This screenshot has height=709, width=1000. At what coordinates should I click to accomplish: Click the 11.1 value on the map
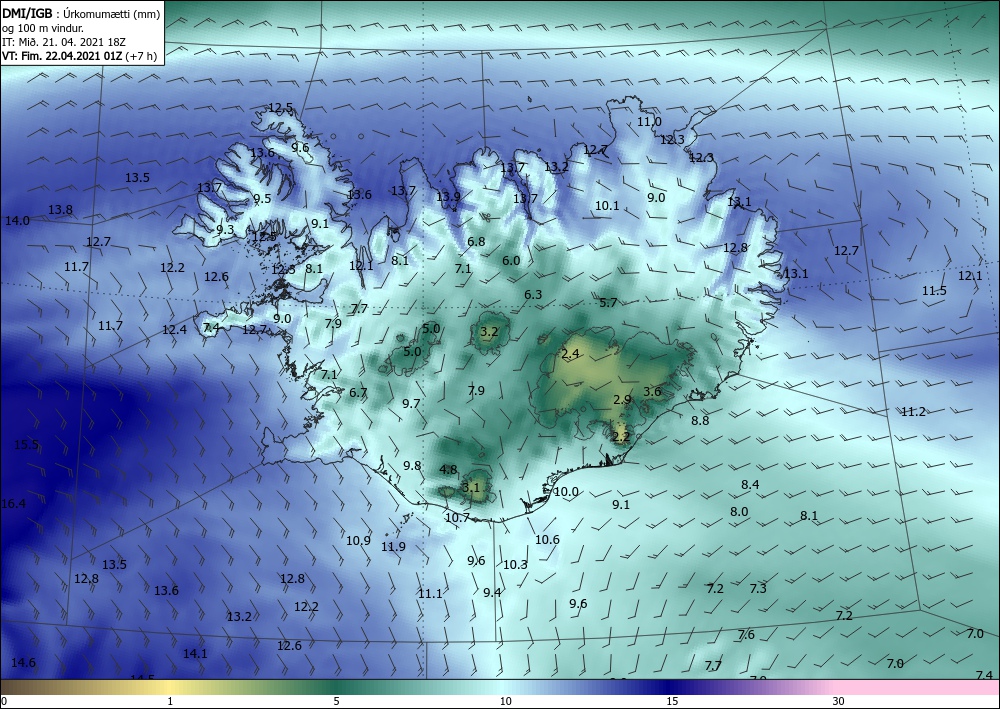pyautogui.click(x=430, y=594)
